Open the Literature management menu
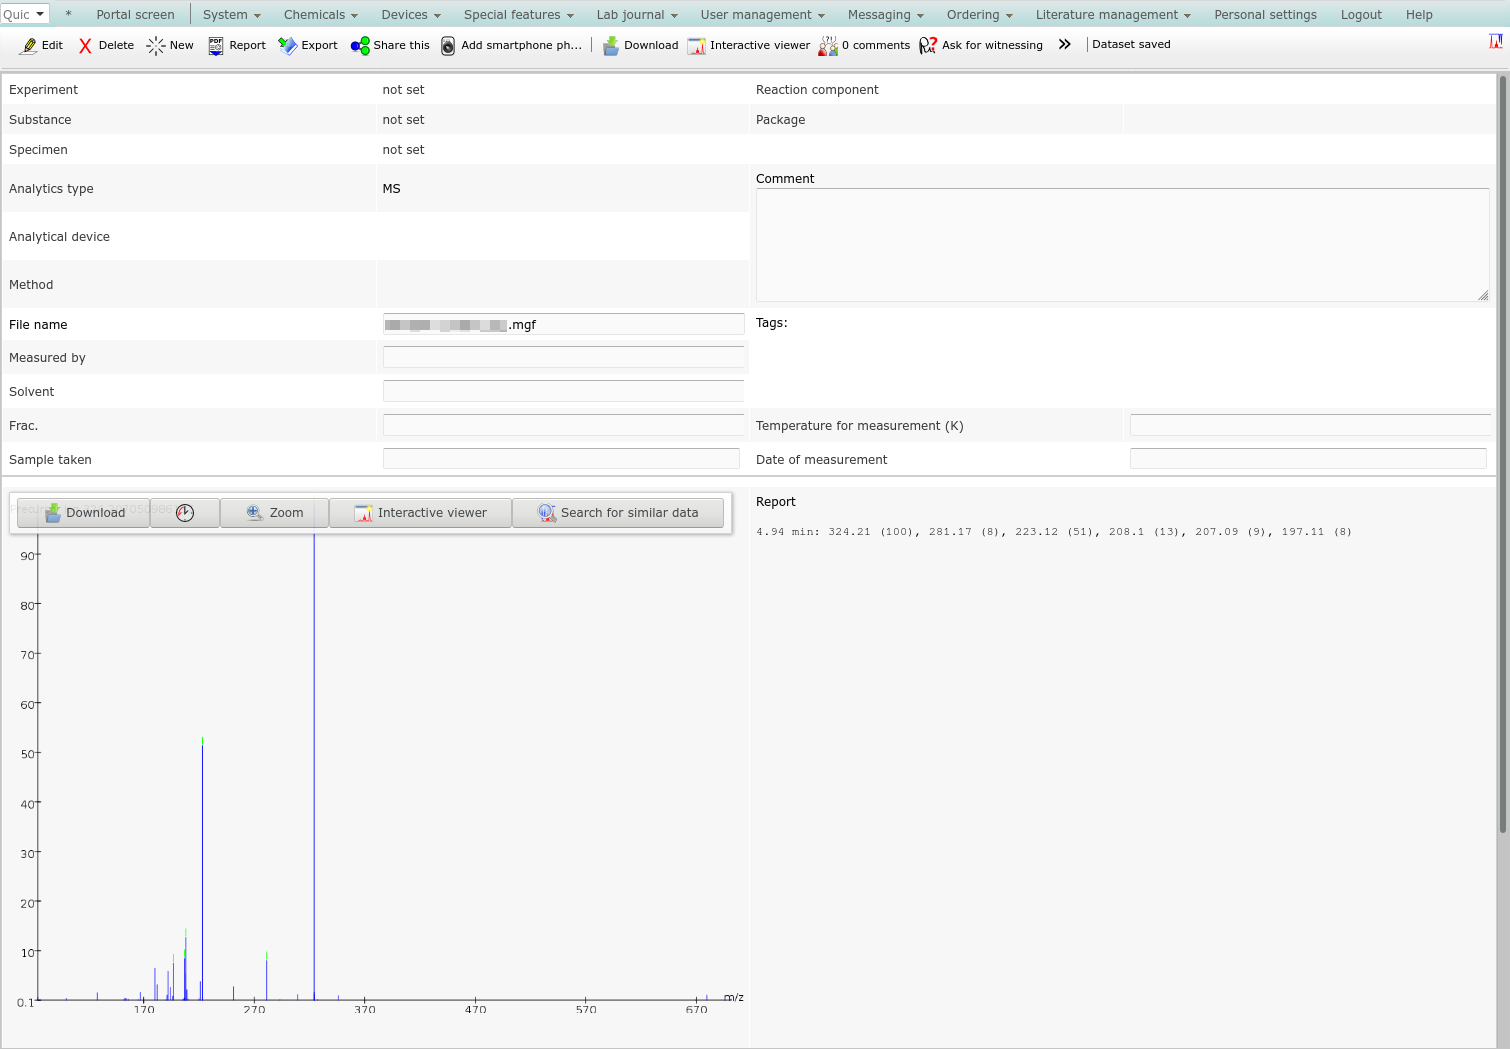 coord(1112,15)
